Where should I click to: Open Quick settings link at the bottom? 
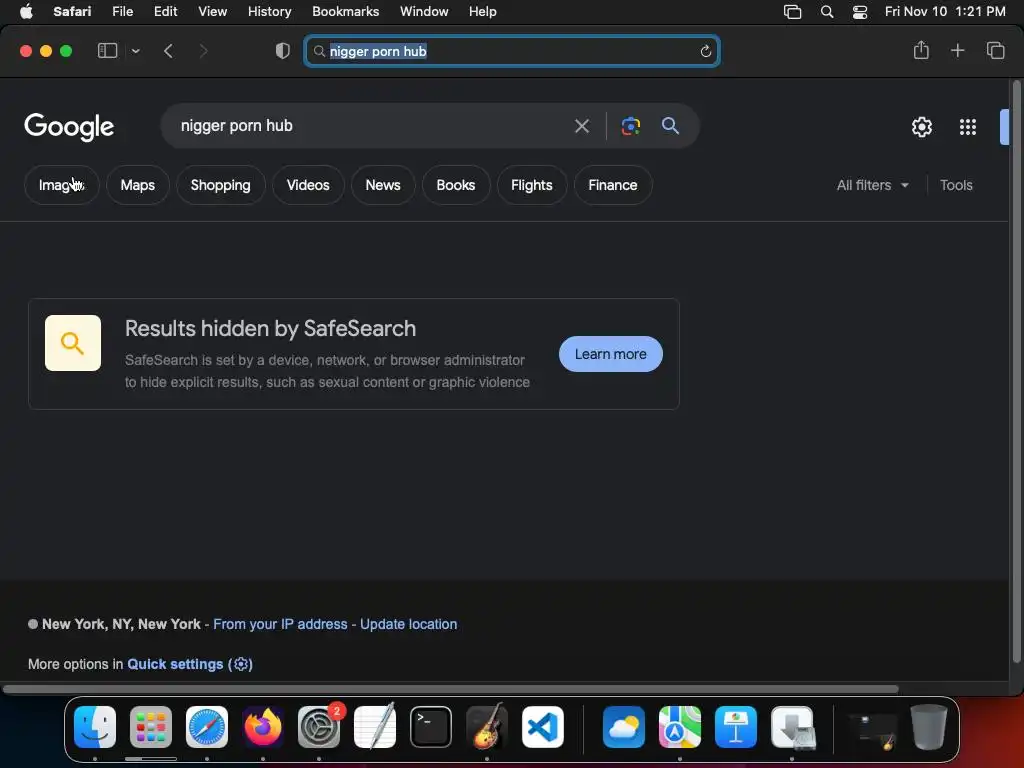pos(189,664)
